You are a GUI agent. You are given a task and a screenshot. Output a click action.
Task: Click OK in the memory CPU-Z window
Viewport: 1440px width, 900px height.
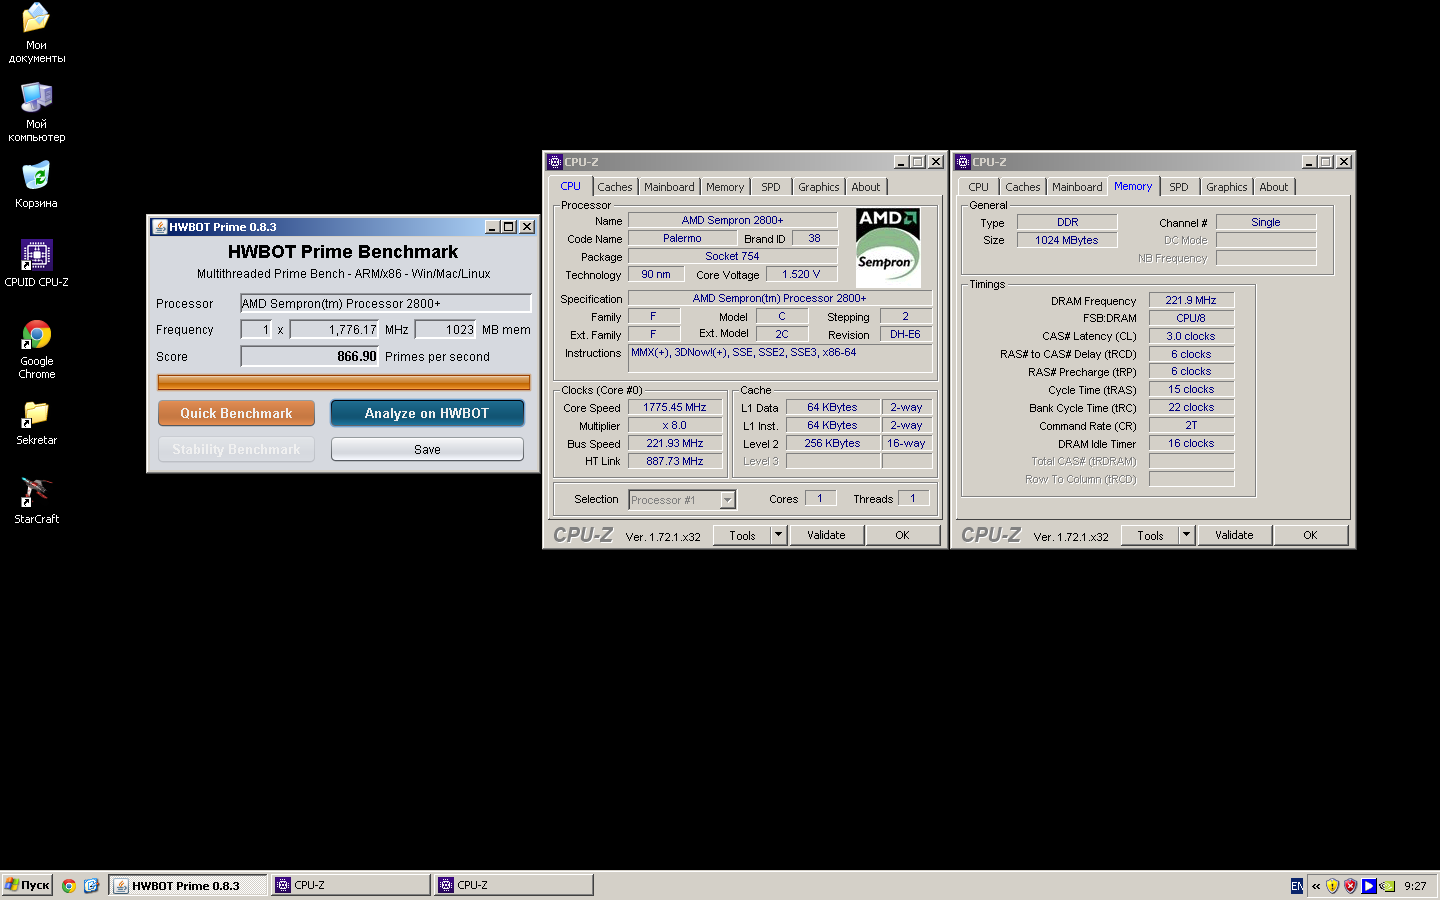pos(1310,535)
